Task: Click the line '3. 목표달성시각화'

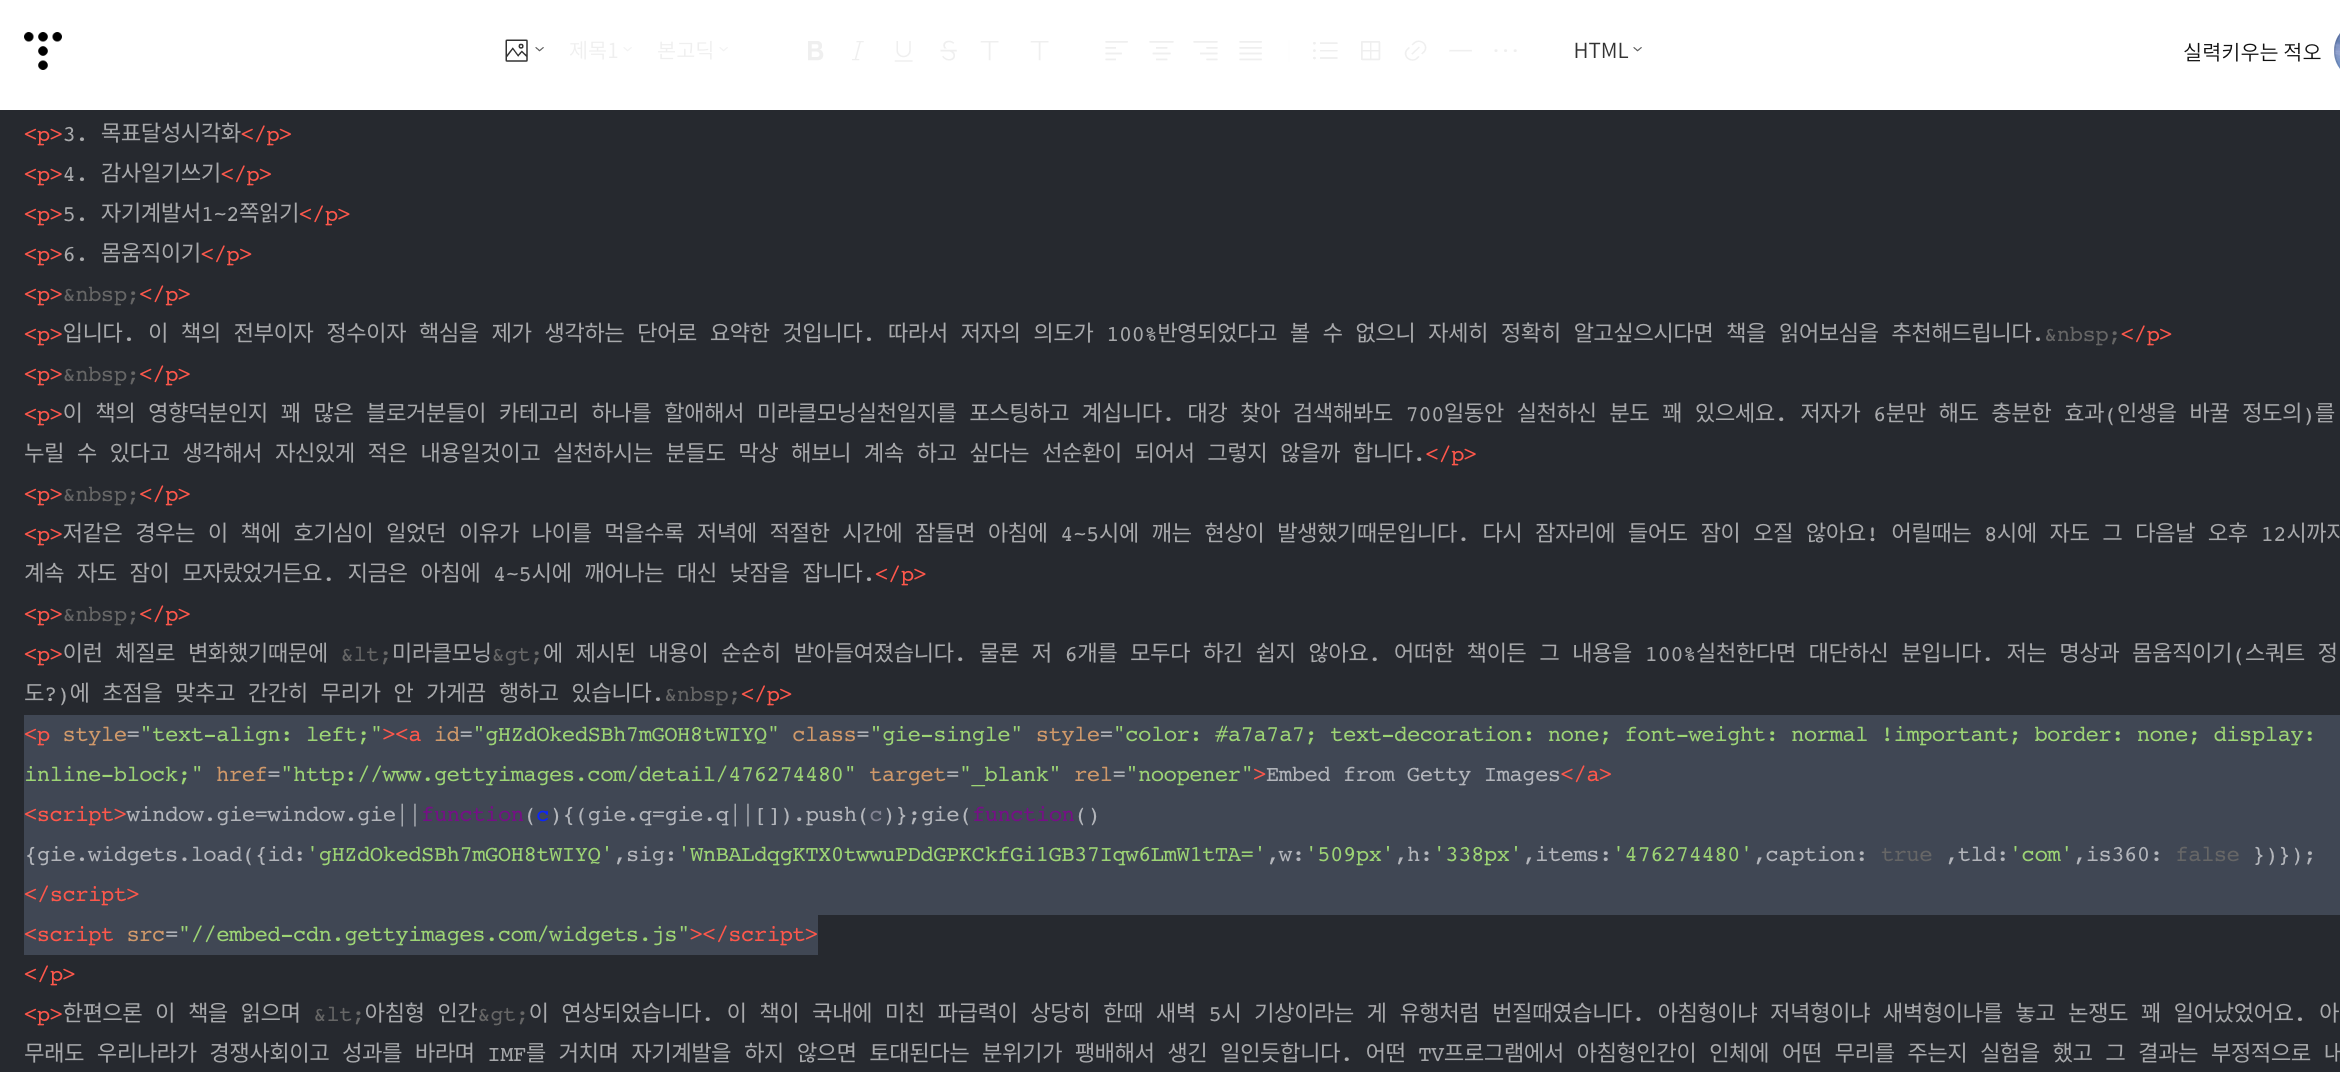Action: (x=158, y=133)
